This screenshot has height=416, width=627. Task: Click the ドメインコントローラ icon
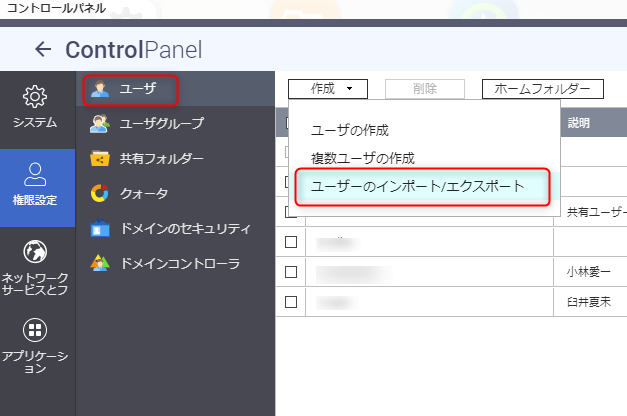(x=99, y=264)
